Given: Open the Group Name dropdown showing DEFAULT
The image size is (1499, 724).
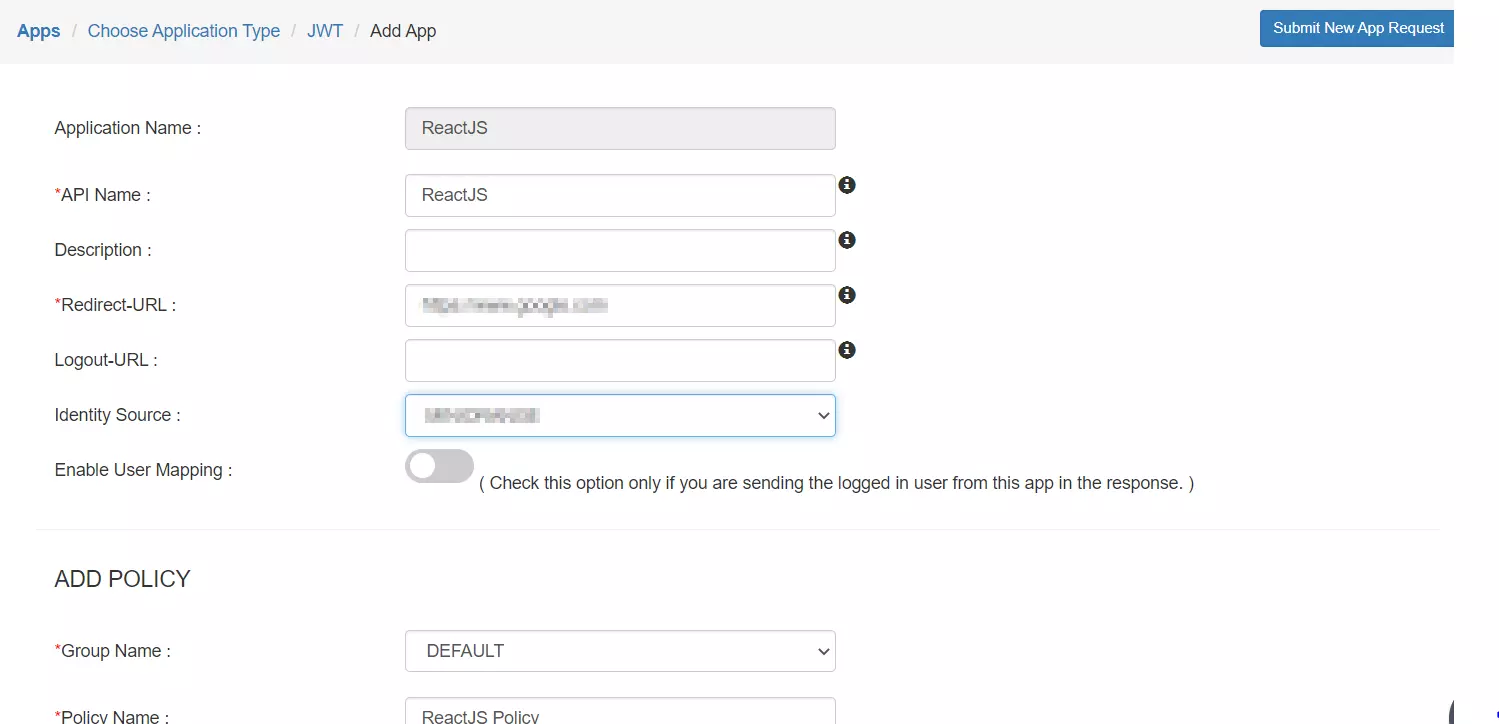Looking at the screenshot, I should [x=619, y=650].
